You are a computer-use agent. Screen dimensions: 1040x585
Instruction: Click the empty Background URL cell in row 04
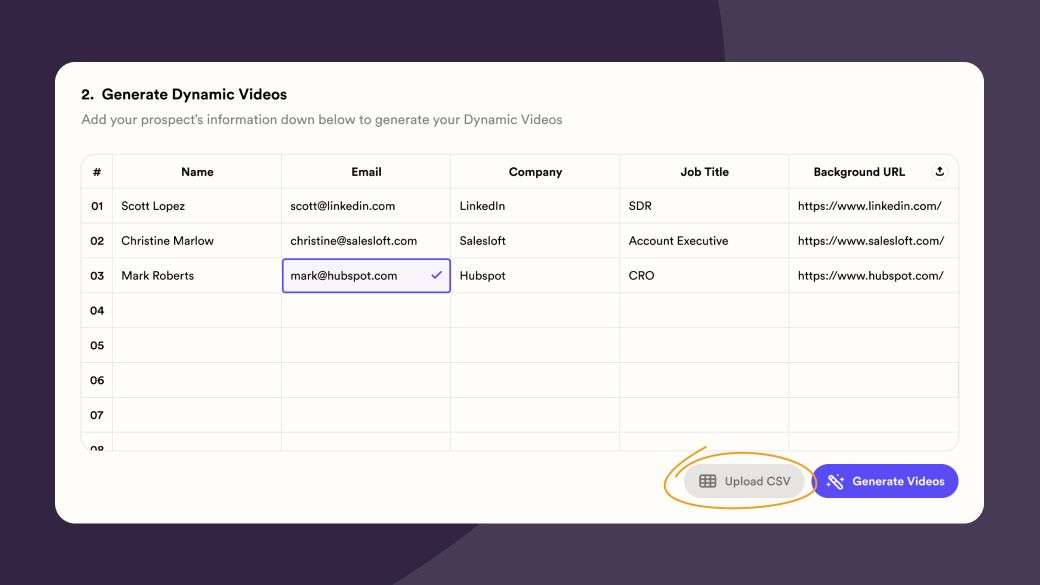pos(874,310)
